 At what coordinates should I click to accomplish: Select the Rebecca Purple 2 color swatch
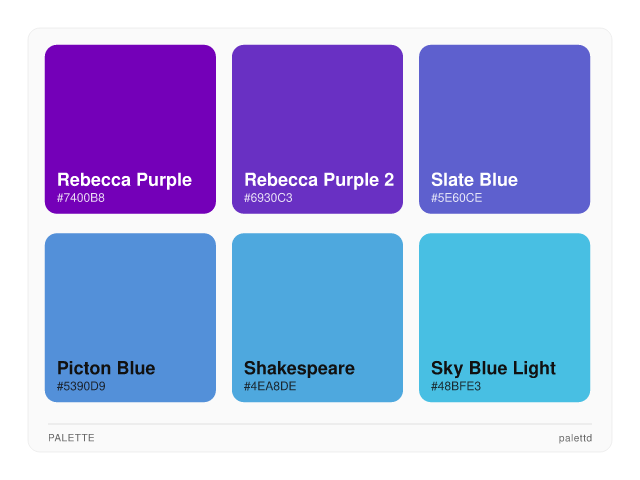(x=317, y=110)
